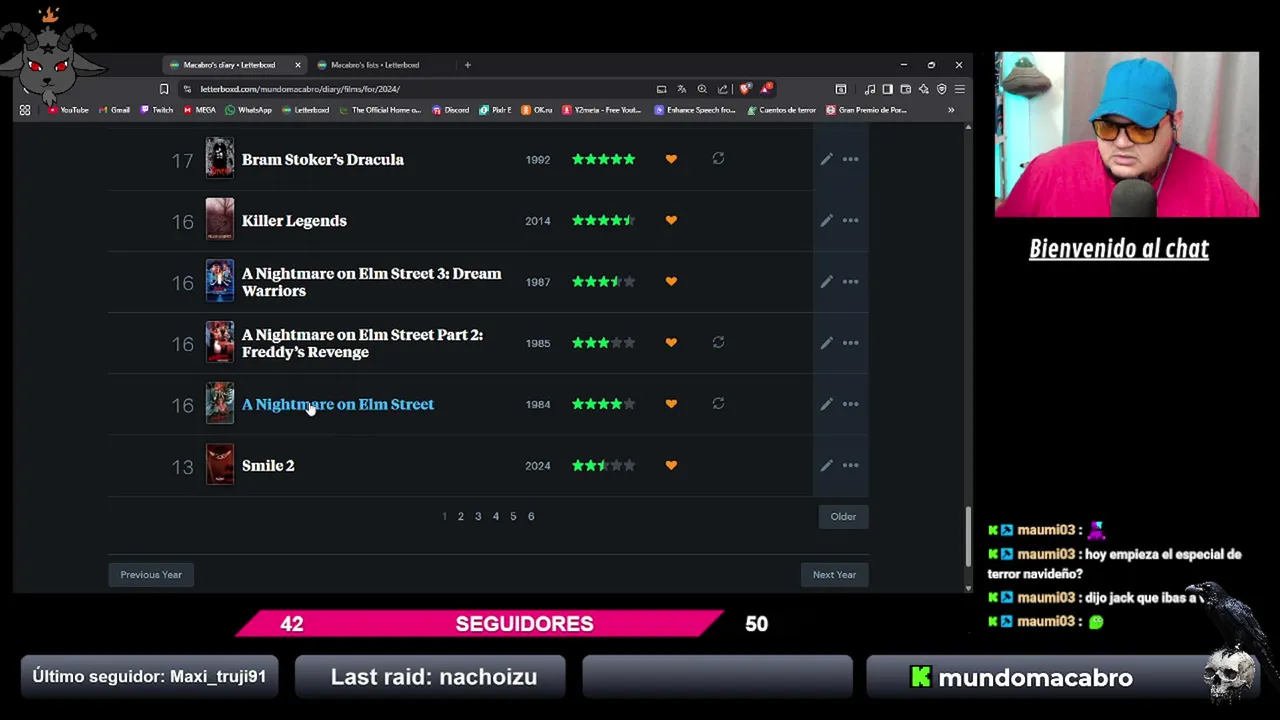Open the Twitch bookmark

[x=156, y=110]
